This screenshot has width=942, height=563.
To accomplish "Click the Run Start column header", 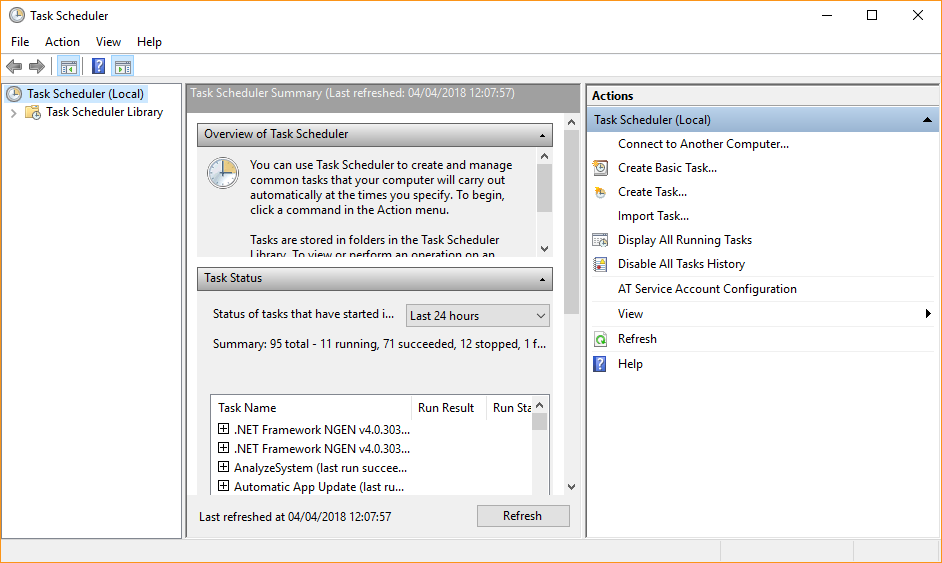I will pyautogui.click(x=509, y=407).
